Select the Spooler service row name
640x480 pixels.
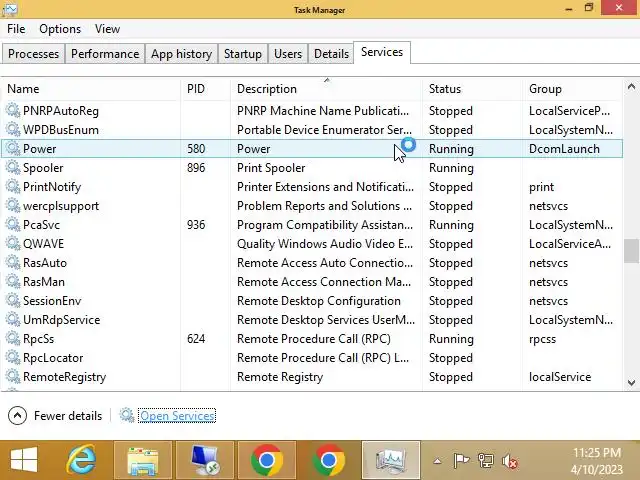pyautogui.click(x=43, y=168)
